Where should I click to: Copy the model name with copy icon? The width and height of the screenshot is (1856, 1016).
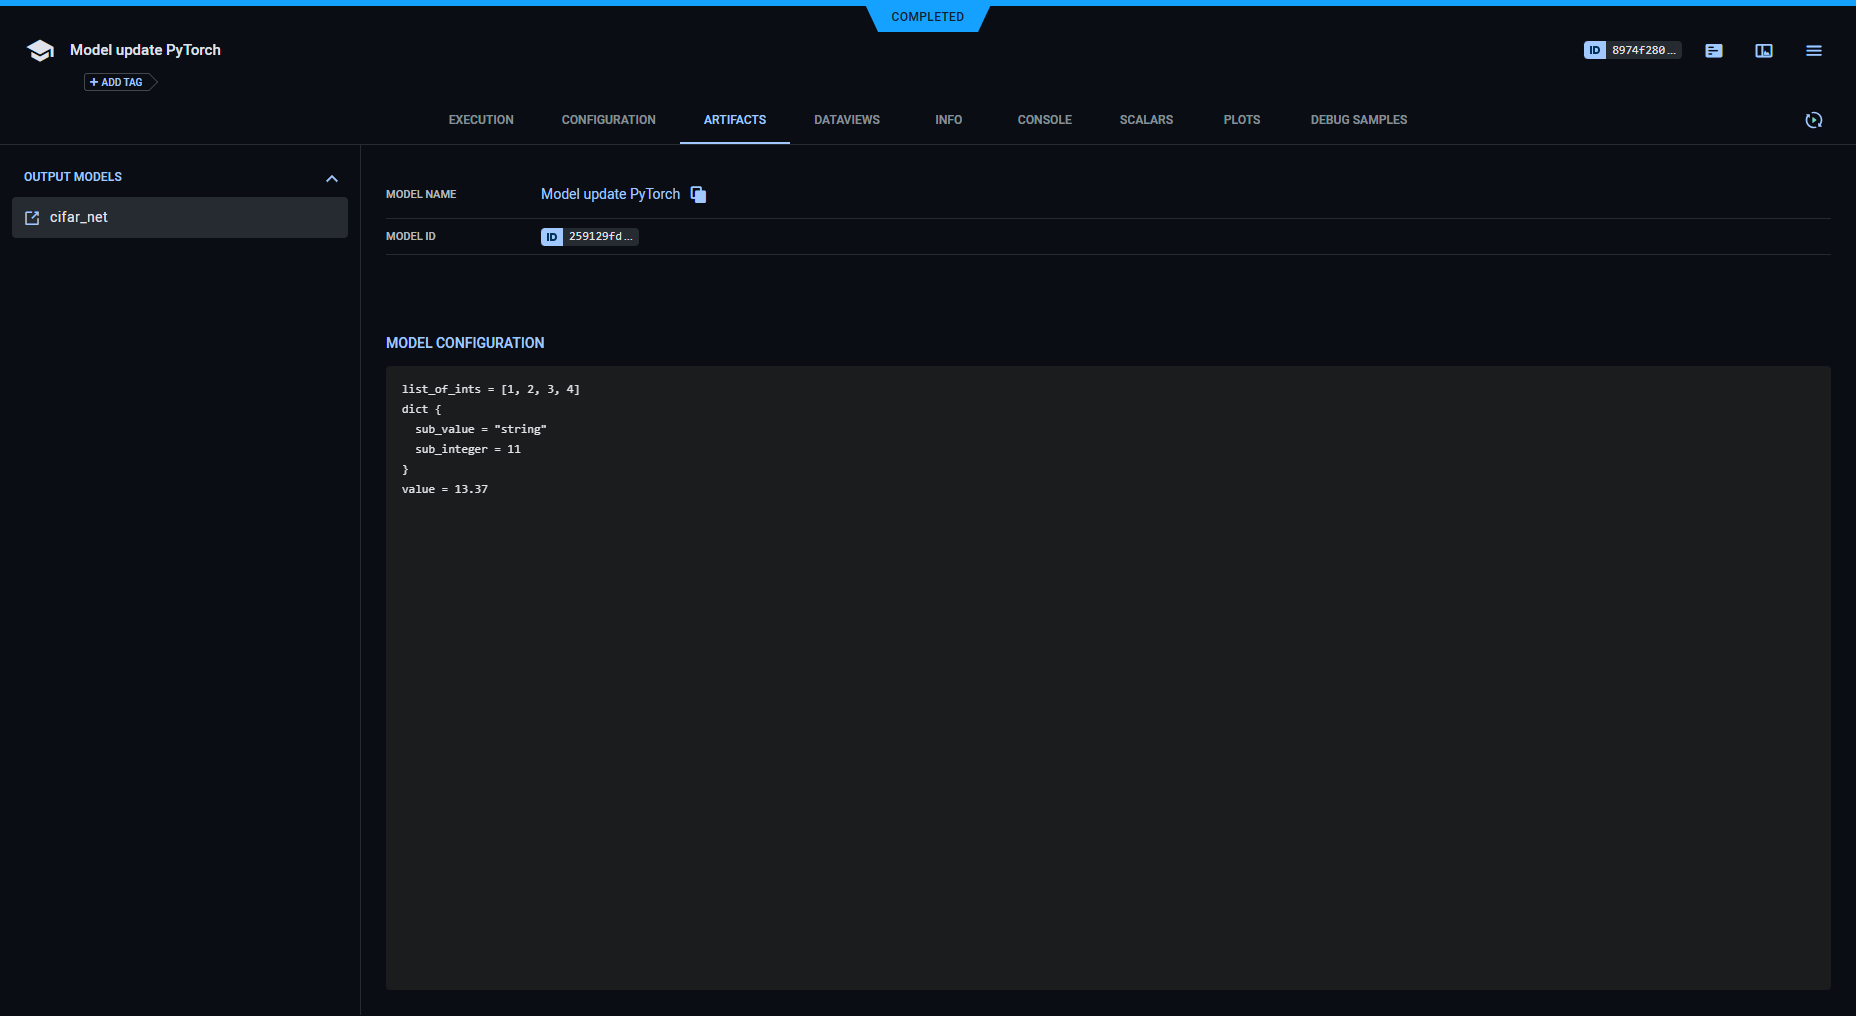[698, 195]
